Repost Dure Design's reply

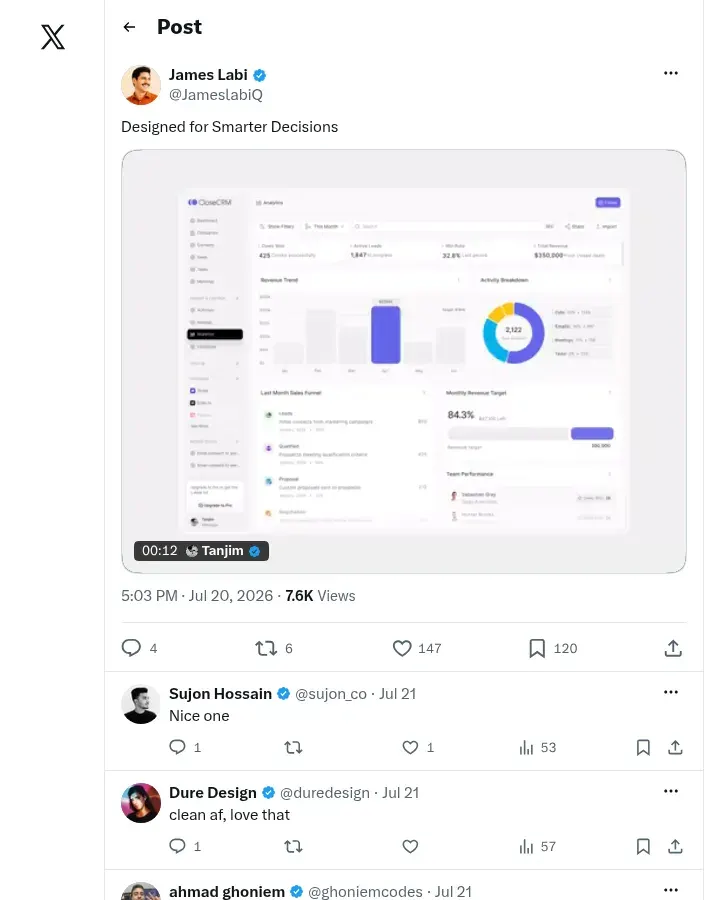293,847
